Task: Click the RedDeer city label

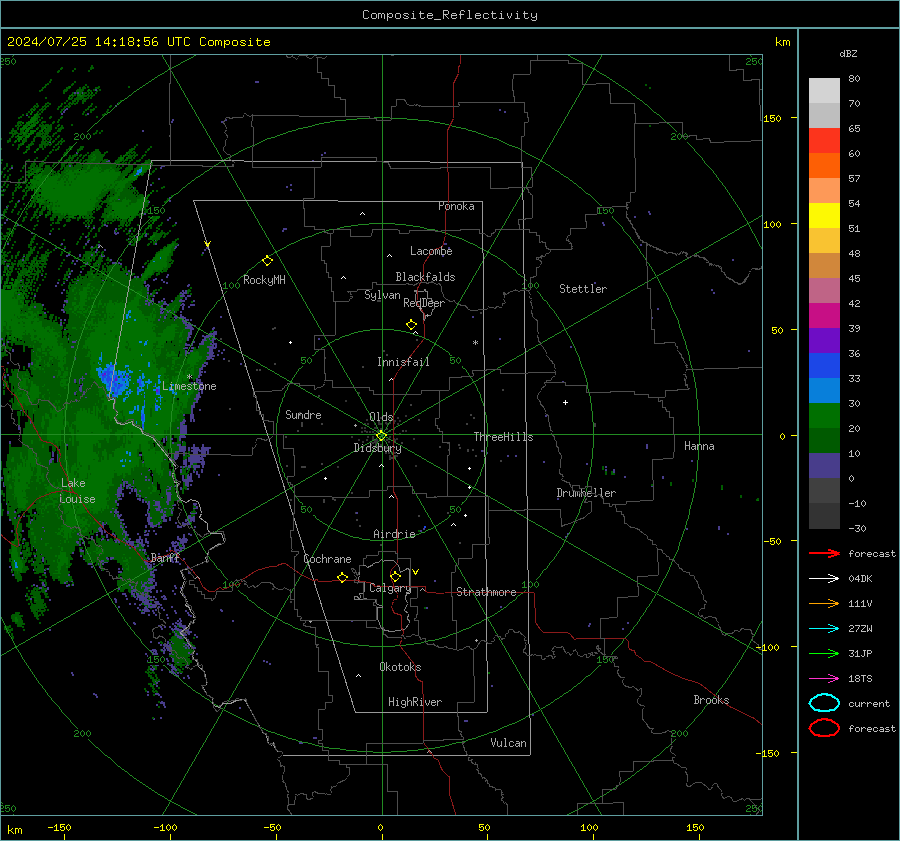Action: tap(424, 303)
